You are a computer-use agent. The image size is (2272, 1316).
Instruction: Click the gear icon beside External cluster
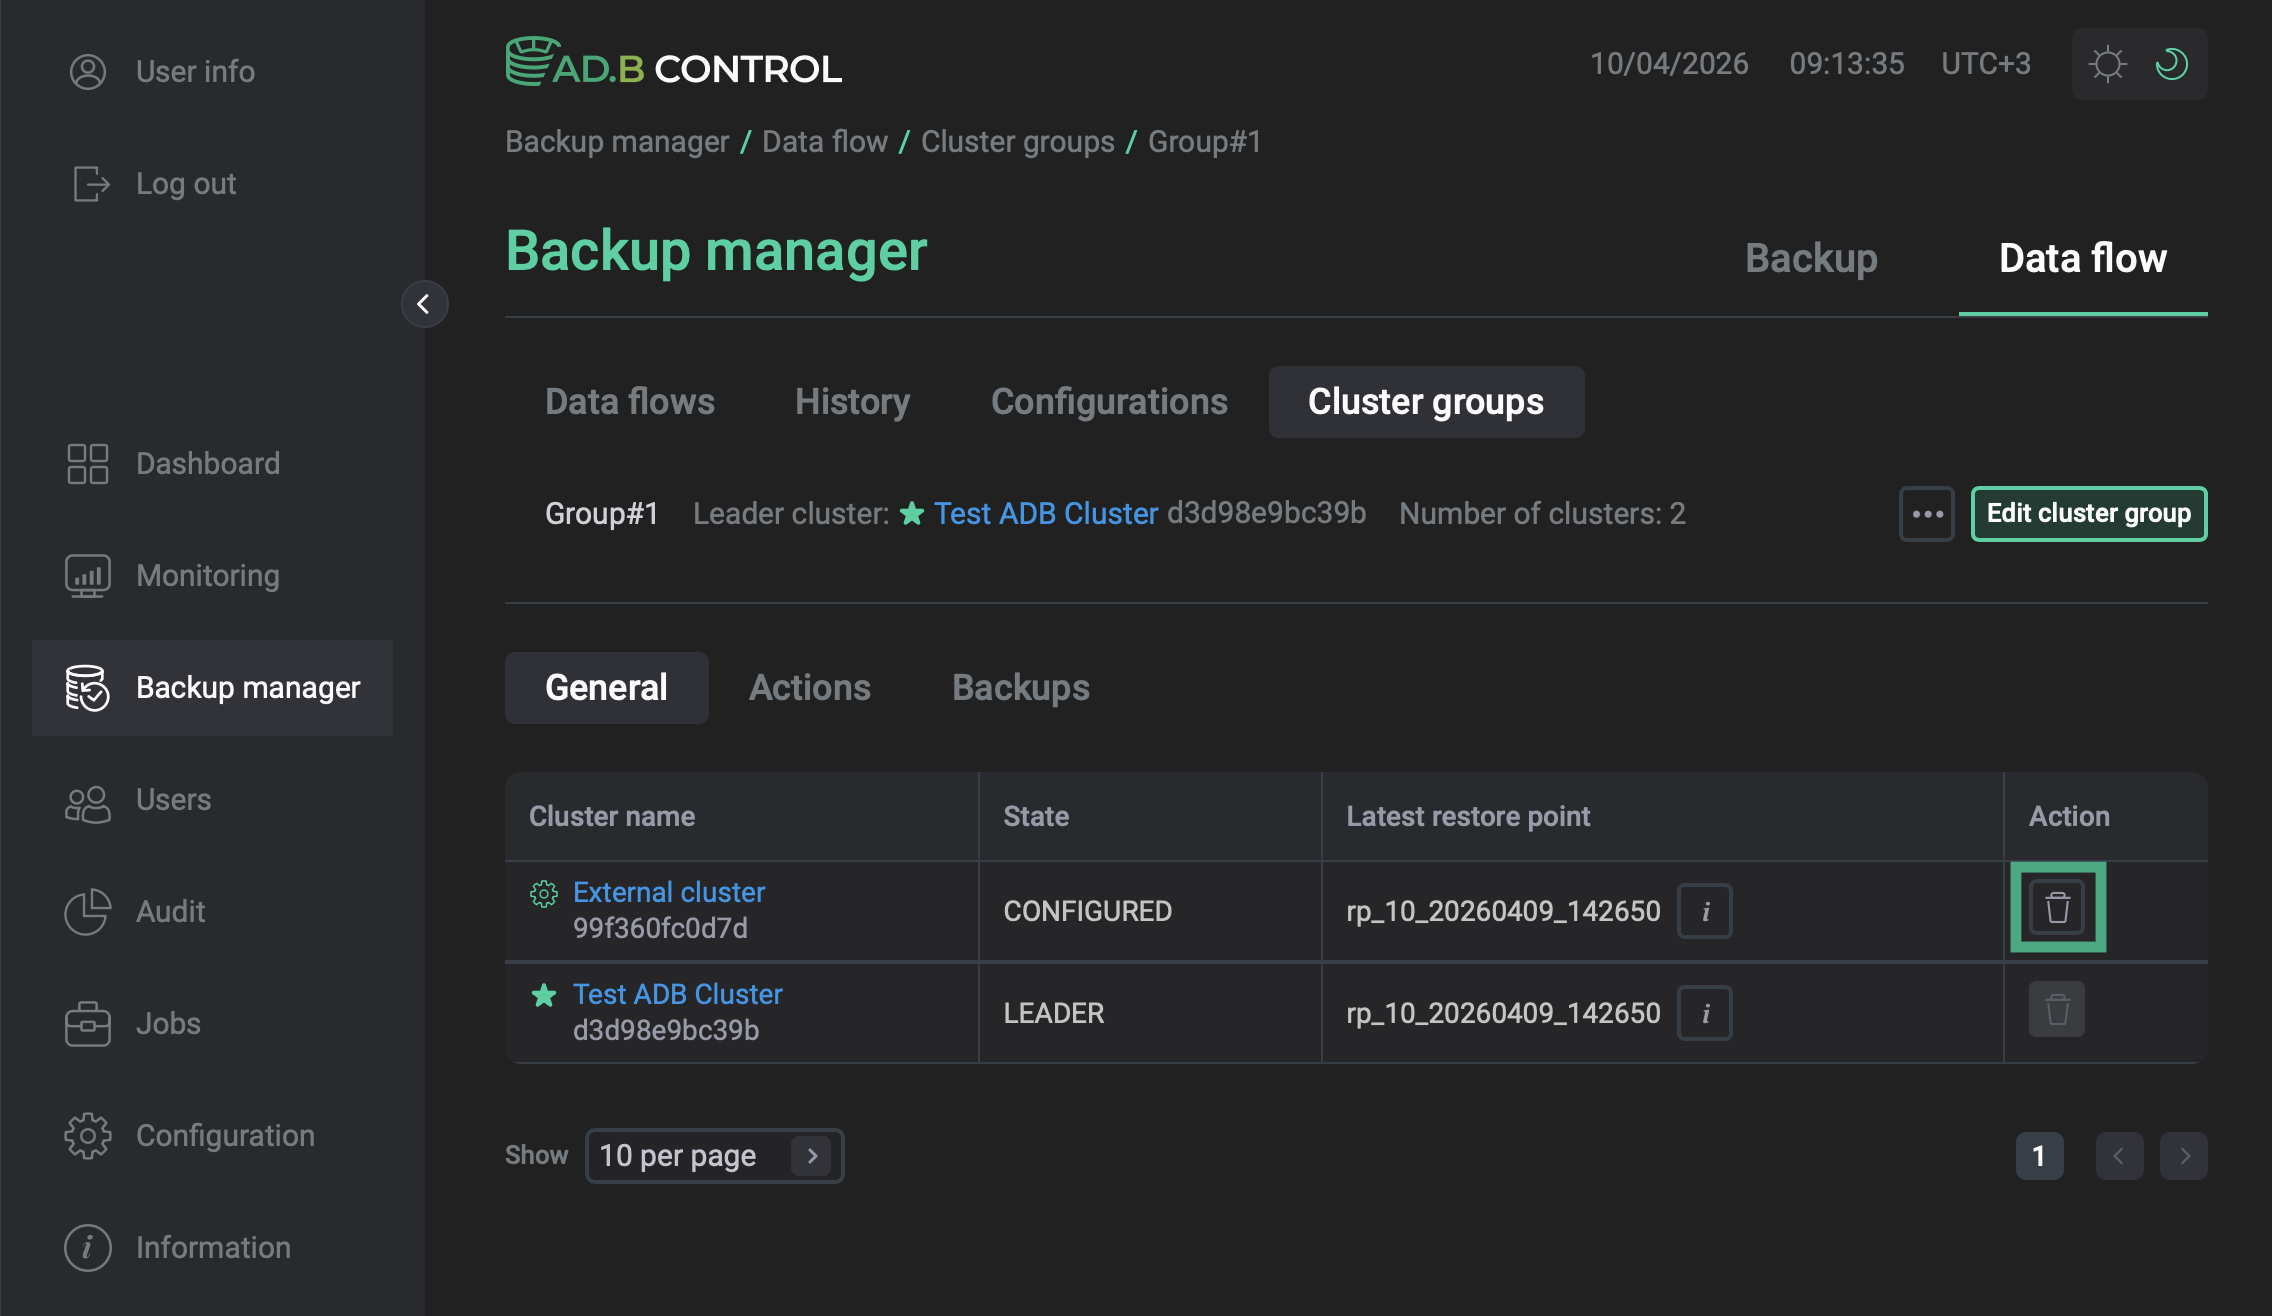[543, 893]
